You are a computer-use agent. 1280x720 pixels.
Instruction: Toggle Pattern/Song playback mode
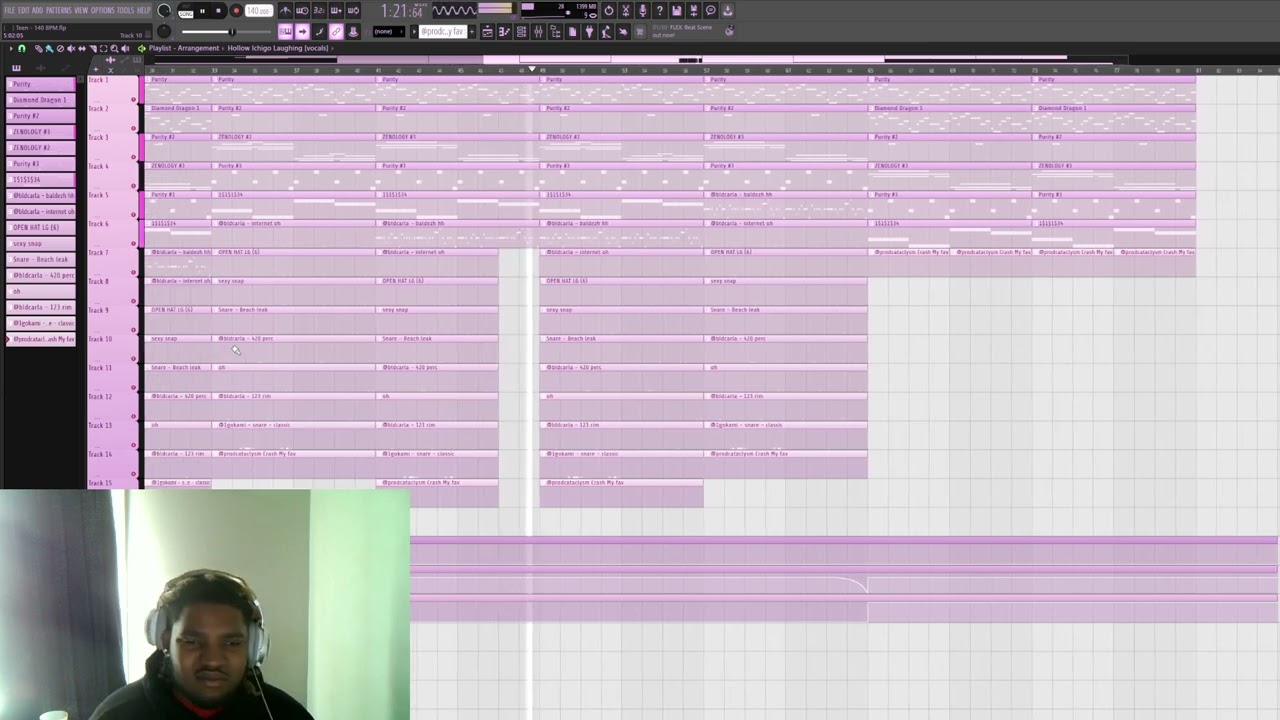point(186,12)
